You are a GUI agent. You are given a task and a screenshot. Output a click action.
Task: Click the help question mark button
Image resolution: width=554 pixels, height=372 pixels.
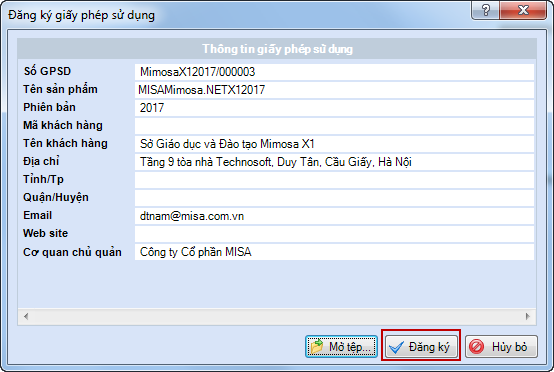tap(485, 10)
